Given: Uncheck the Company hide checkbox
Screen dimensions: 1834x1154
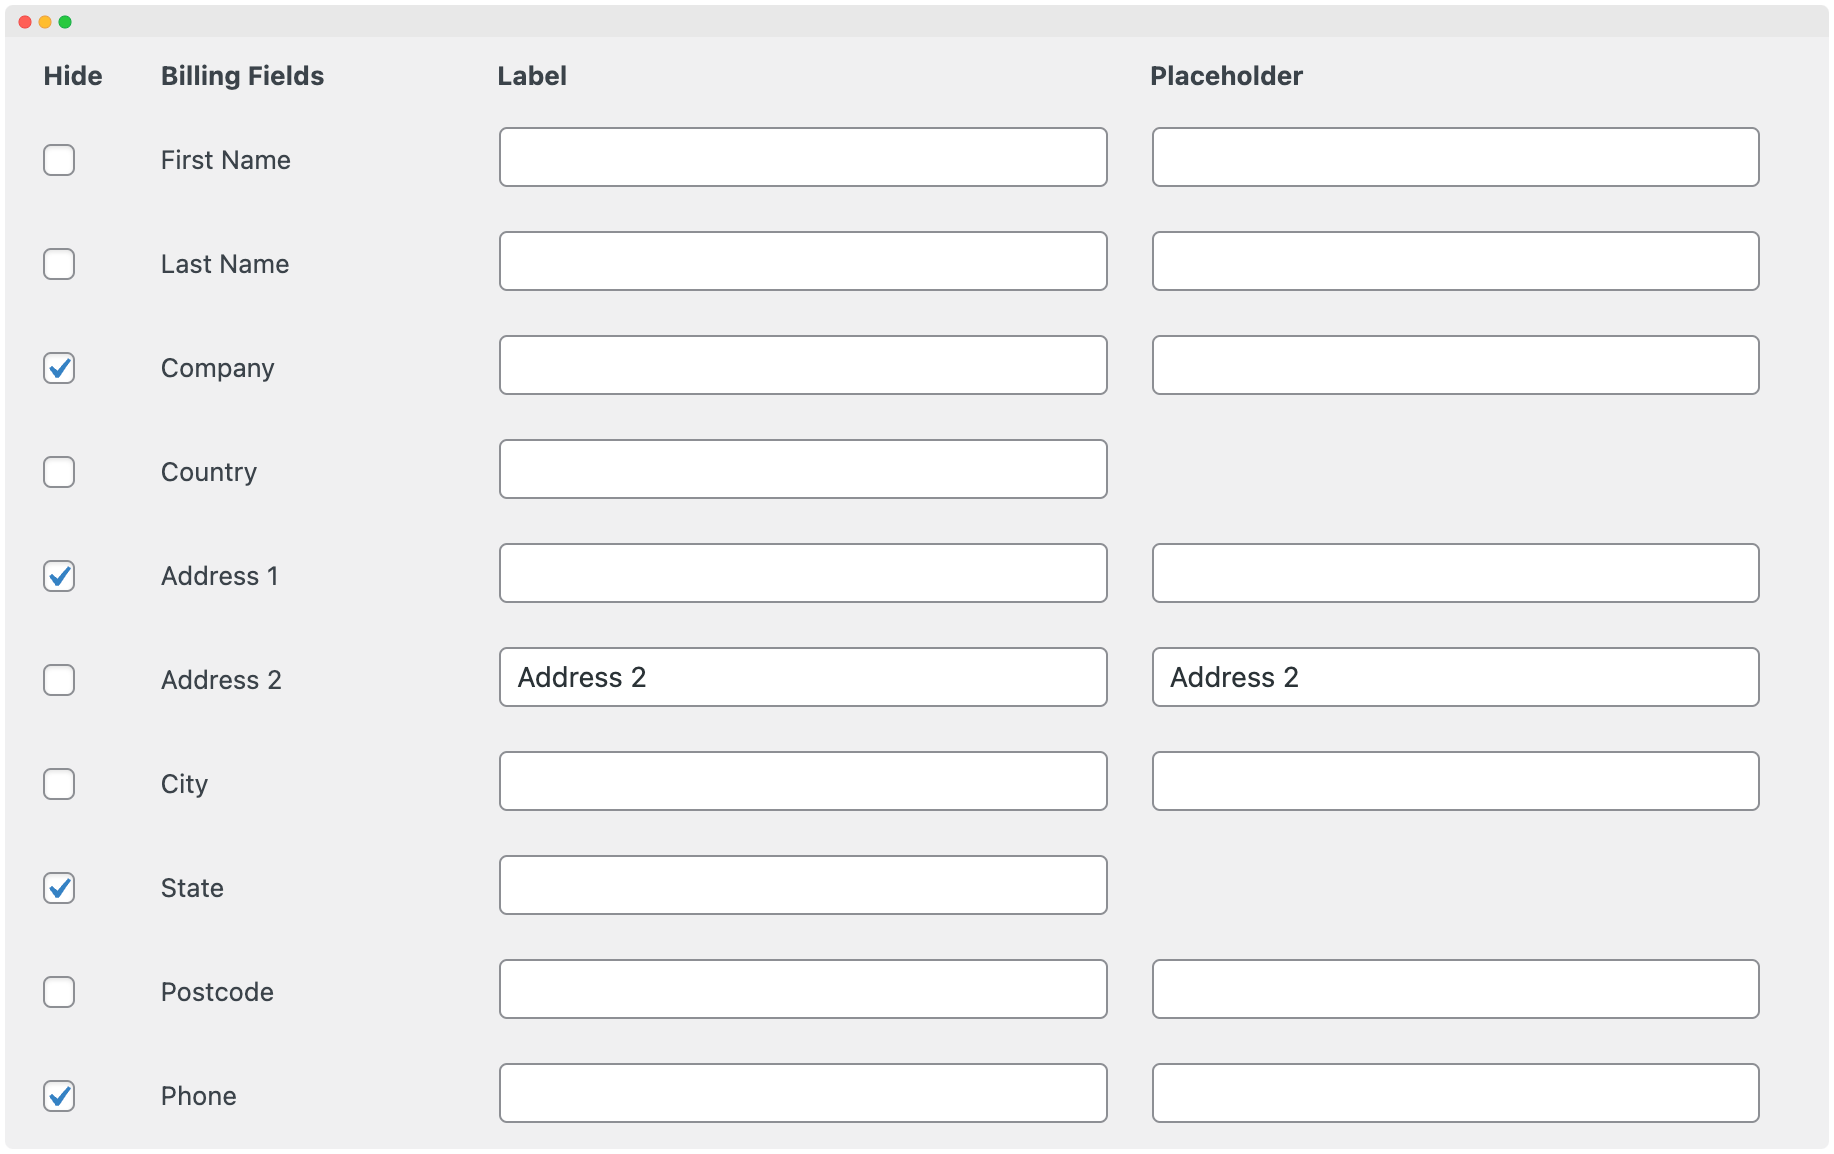Looking at the screenshot, I should (x=59, y=368).
